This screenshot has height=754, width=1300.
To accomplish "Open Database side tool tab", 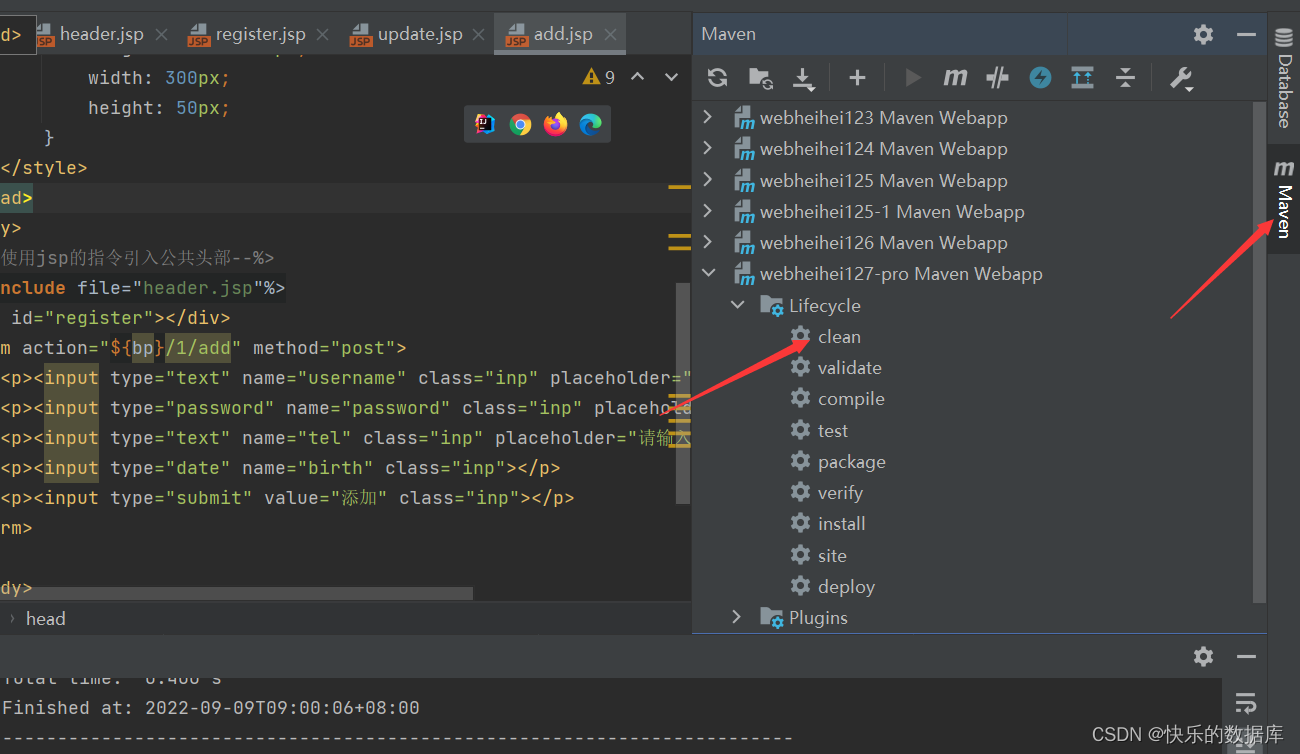I will click(x=1284, y=79).
